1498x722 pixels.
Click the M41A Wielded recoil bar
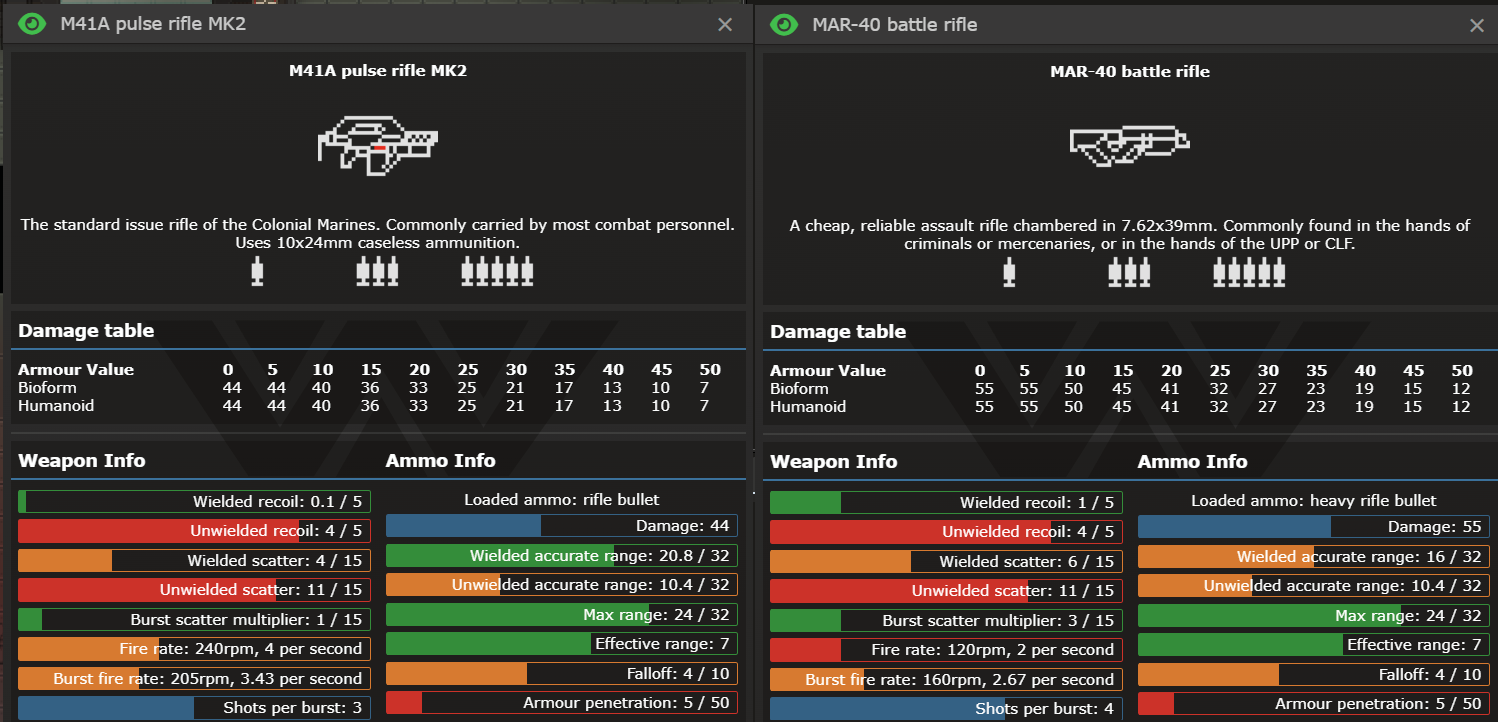pos(194,502)
